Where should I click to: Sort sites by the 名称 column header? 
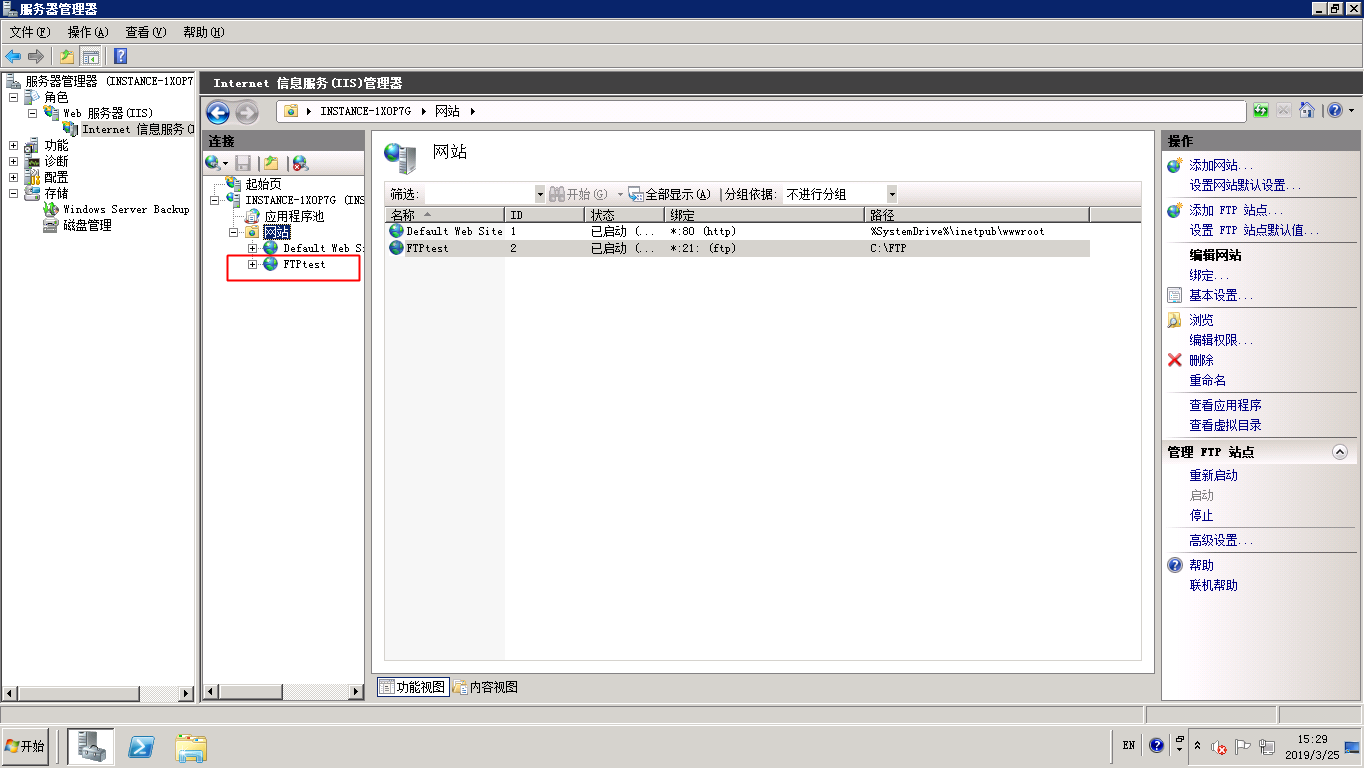point(445,215)
